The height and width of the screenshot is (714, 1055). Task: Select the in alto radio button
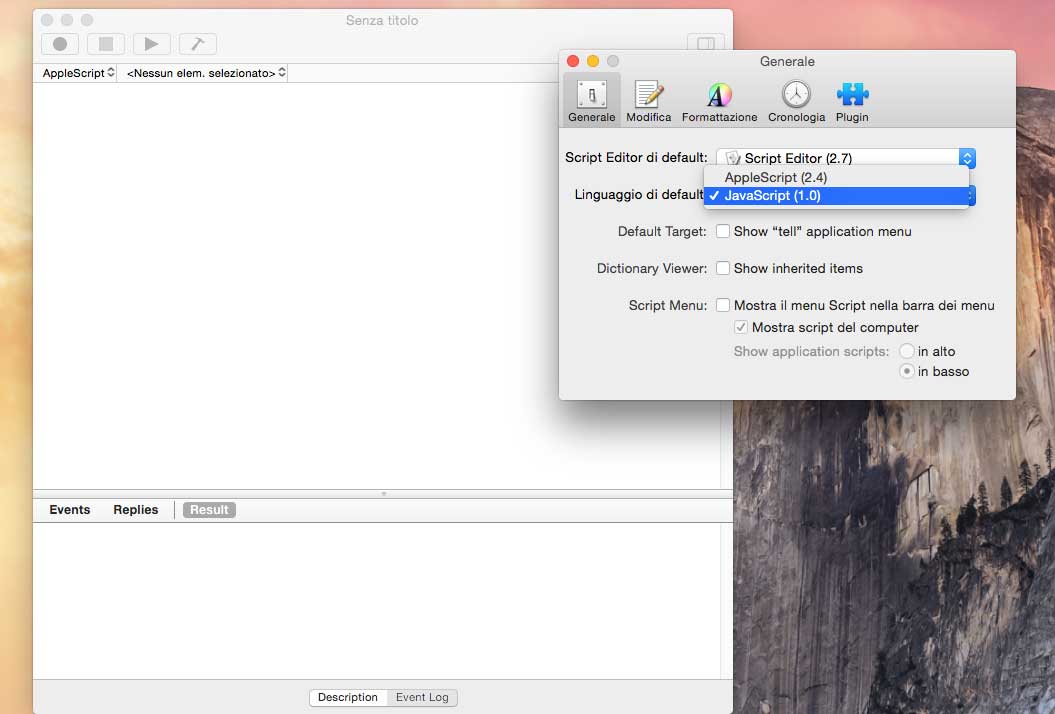coord(907,351)
